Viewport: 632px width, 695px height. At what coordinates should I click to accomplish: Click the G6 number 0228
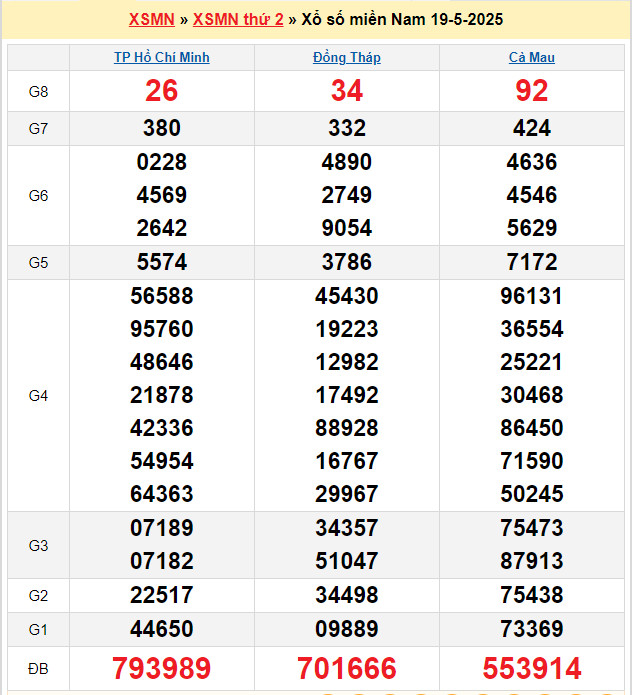162,162
